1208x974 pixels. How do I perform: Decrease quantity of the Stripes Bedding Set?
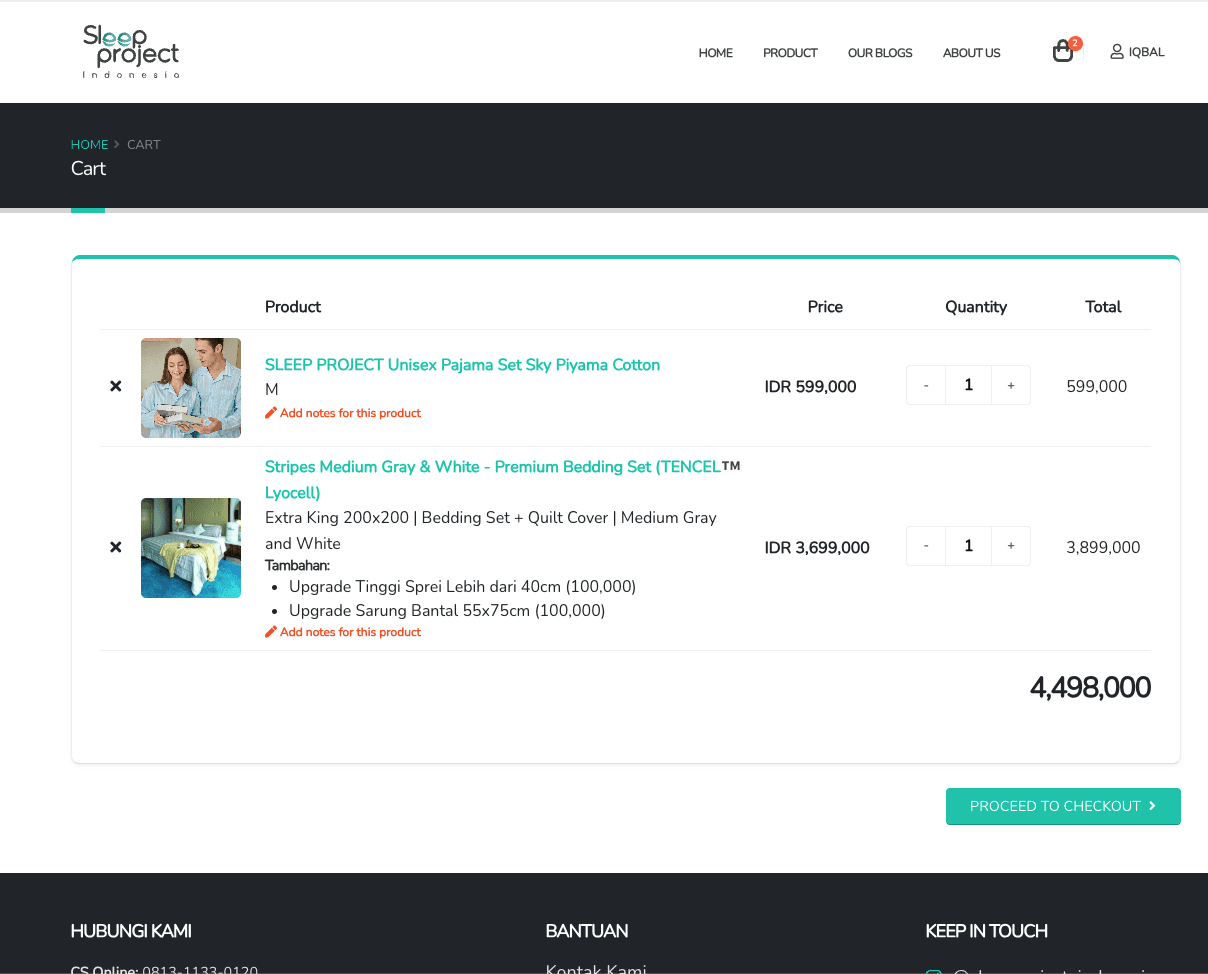[926, 546]
